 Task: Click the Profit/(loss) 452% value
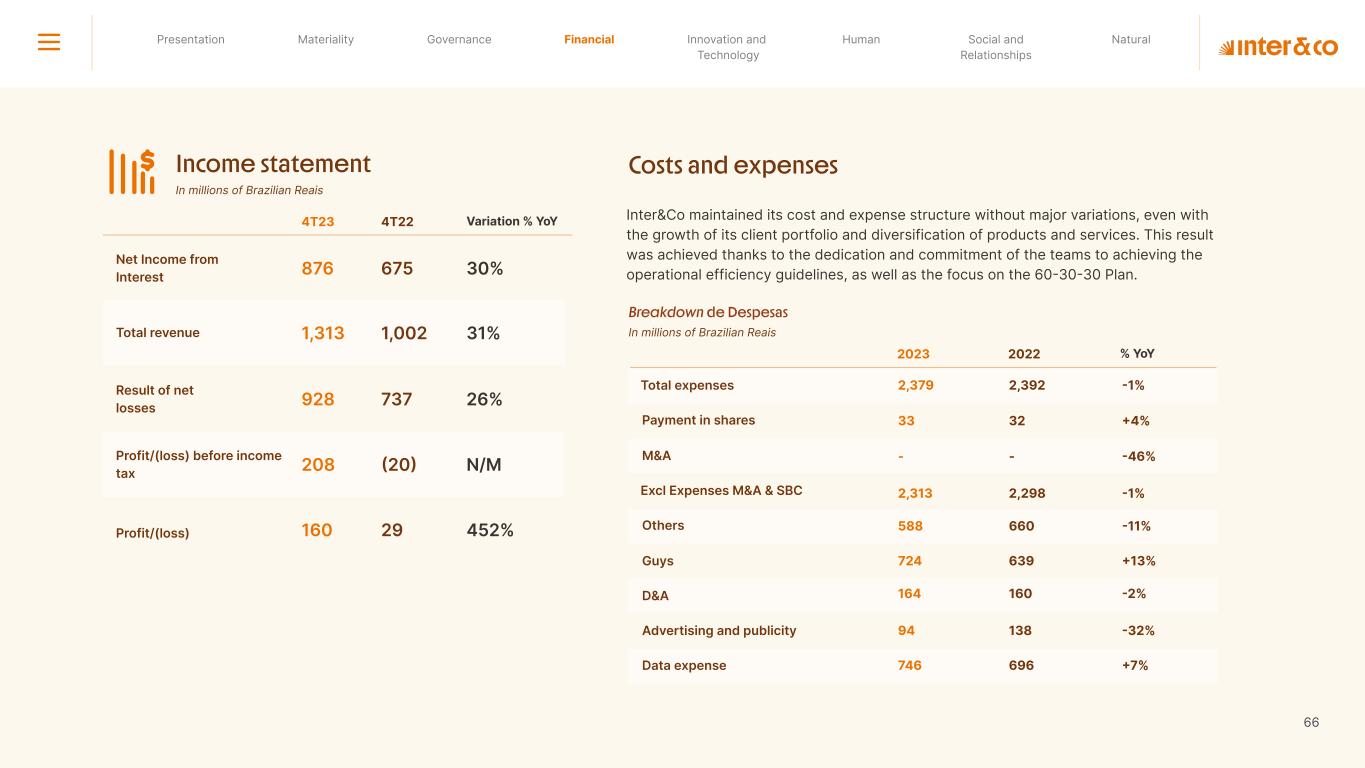[x=490, y=530]
